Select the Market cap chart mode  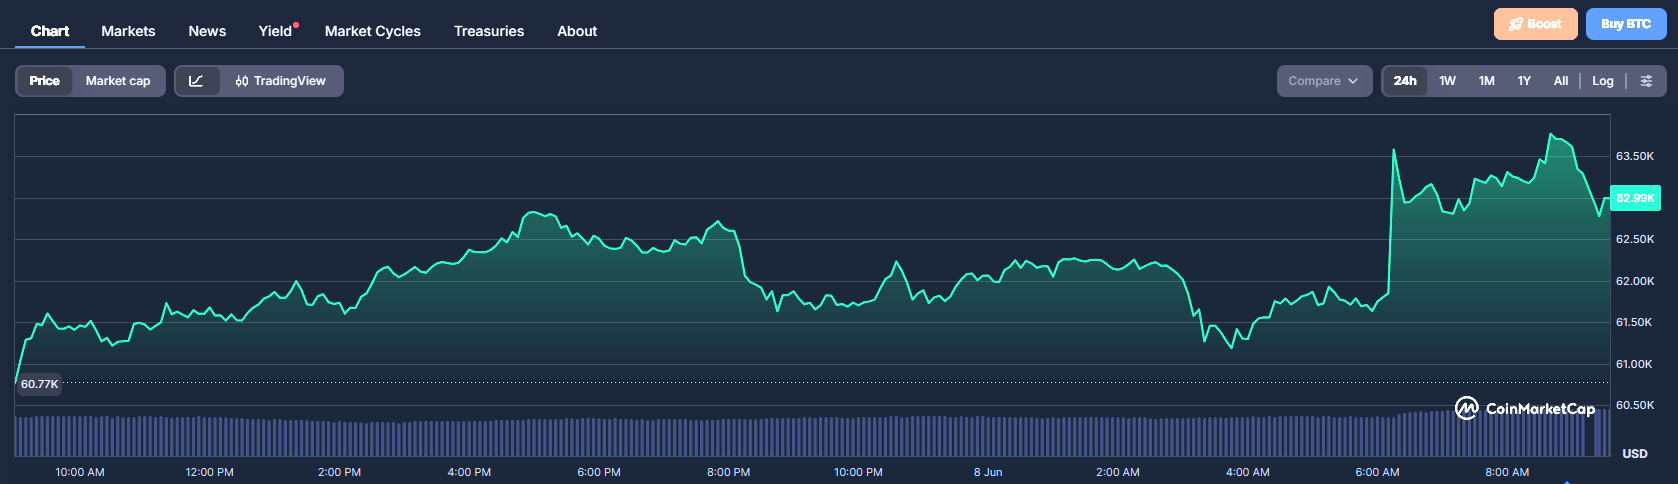(x=118, y=81)
